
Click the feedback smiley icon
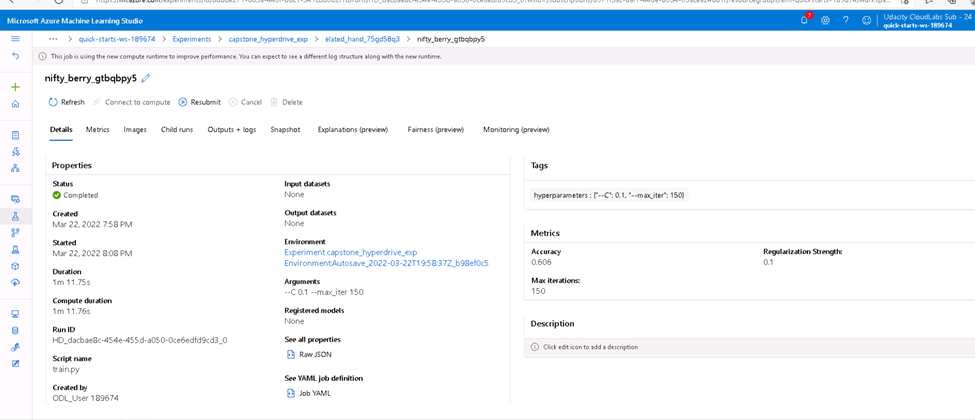coord(866,21)
